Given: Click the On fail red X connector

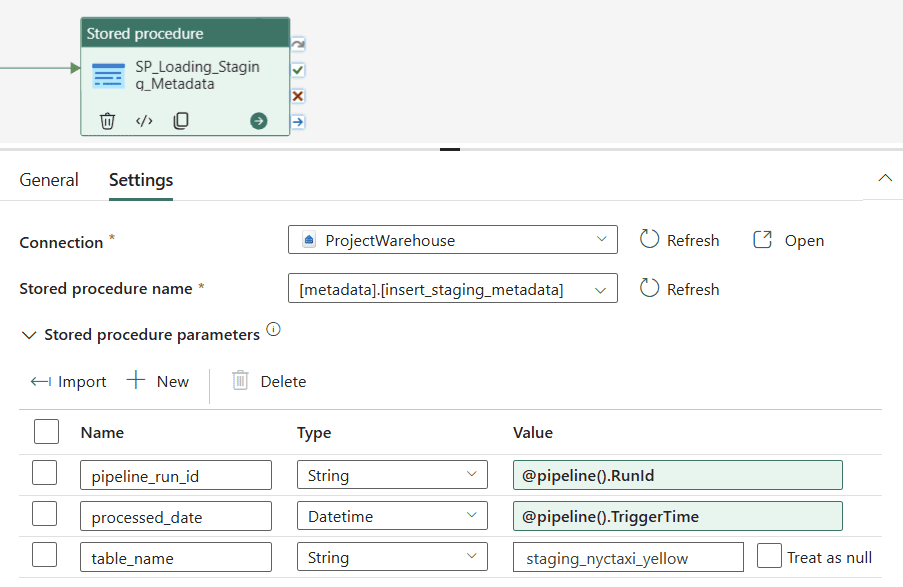Looking at the screenshot, I should [298, 96].
